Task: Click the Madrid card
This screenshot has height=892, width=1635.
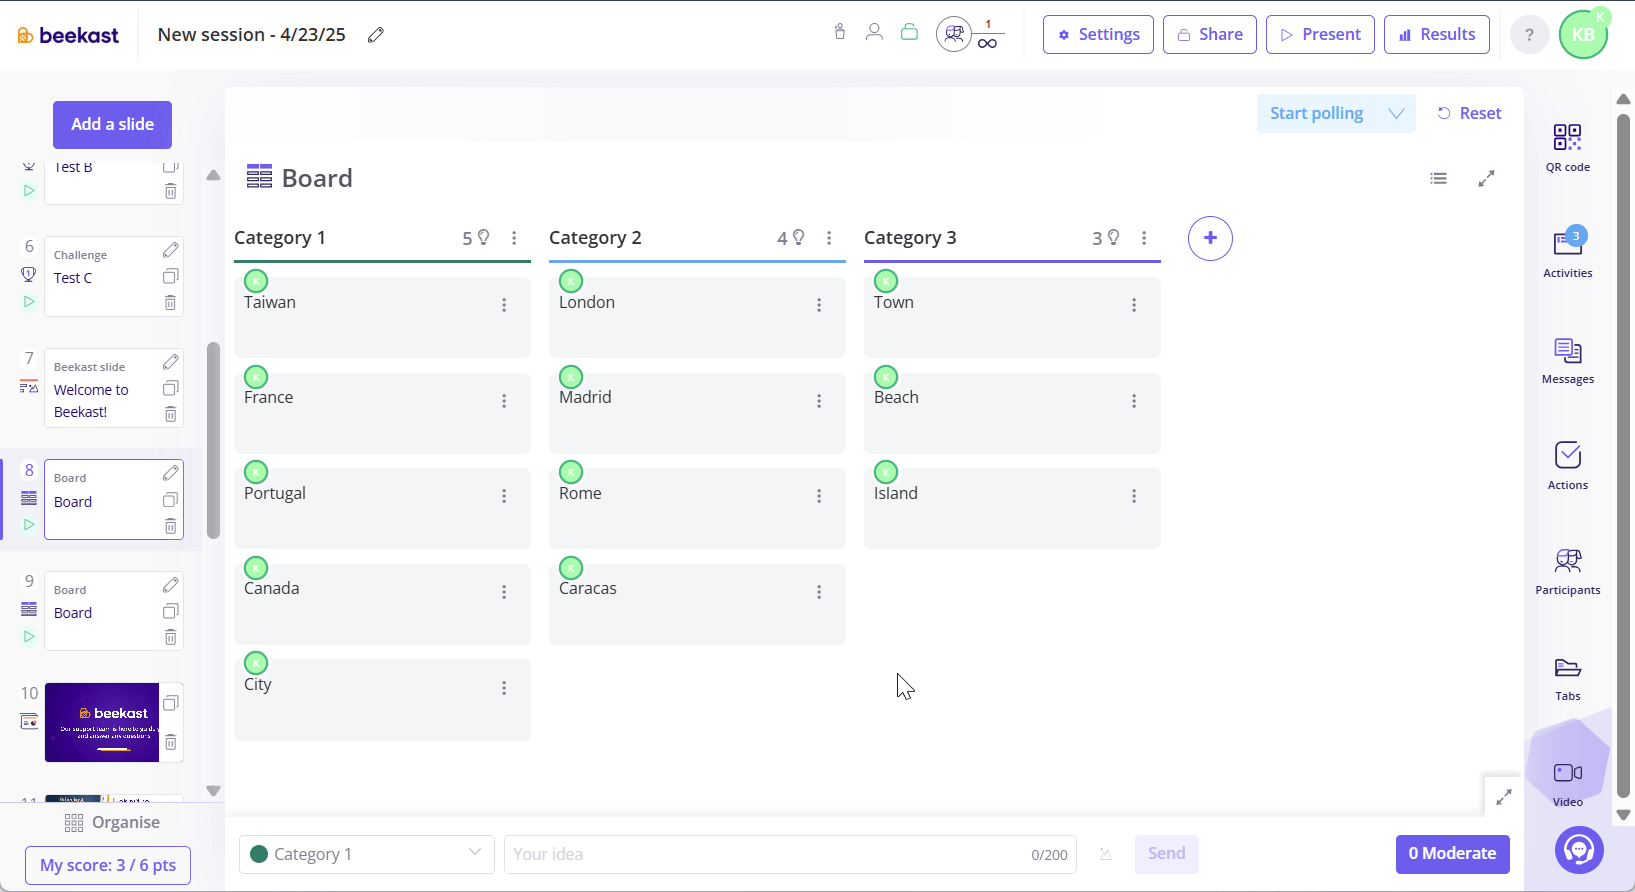Action: [697, 413]
